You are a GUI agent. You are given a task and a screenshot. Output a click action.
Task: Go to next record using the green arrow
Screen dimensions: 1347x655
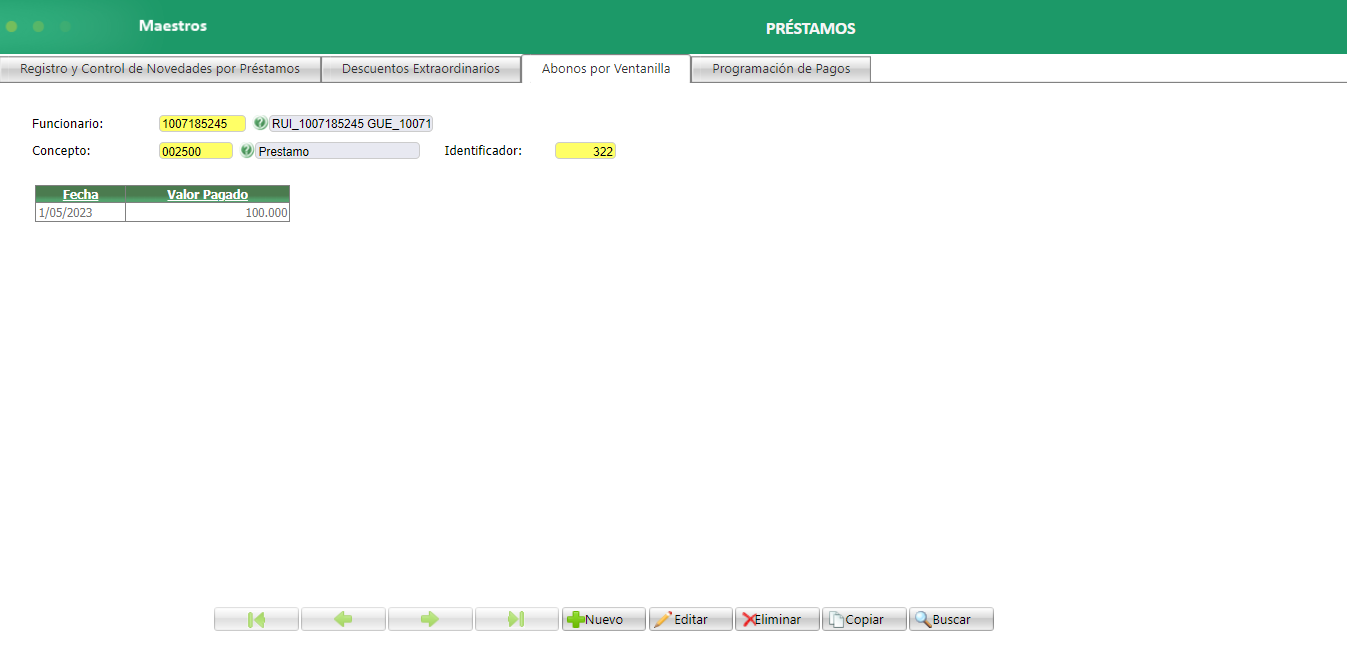click(x=430, y=618)
